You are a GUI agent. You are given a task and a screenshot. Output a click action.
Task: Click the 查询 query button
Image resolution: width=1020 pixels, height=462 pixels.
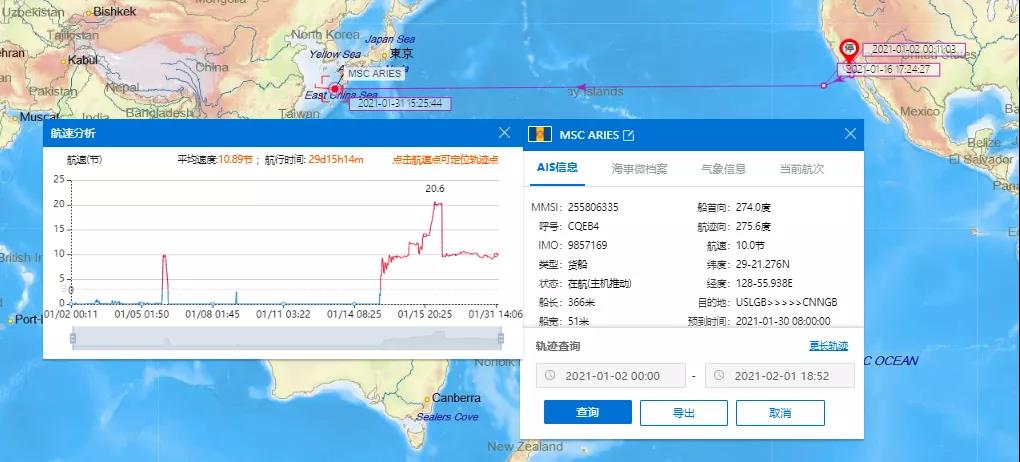click(587, 413)
